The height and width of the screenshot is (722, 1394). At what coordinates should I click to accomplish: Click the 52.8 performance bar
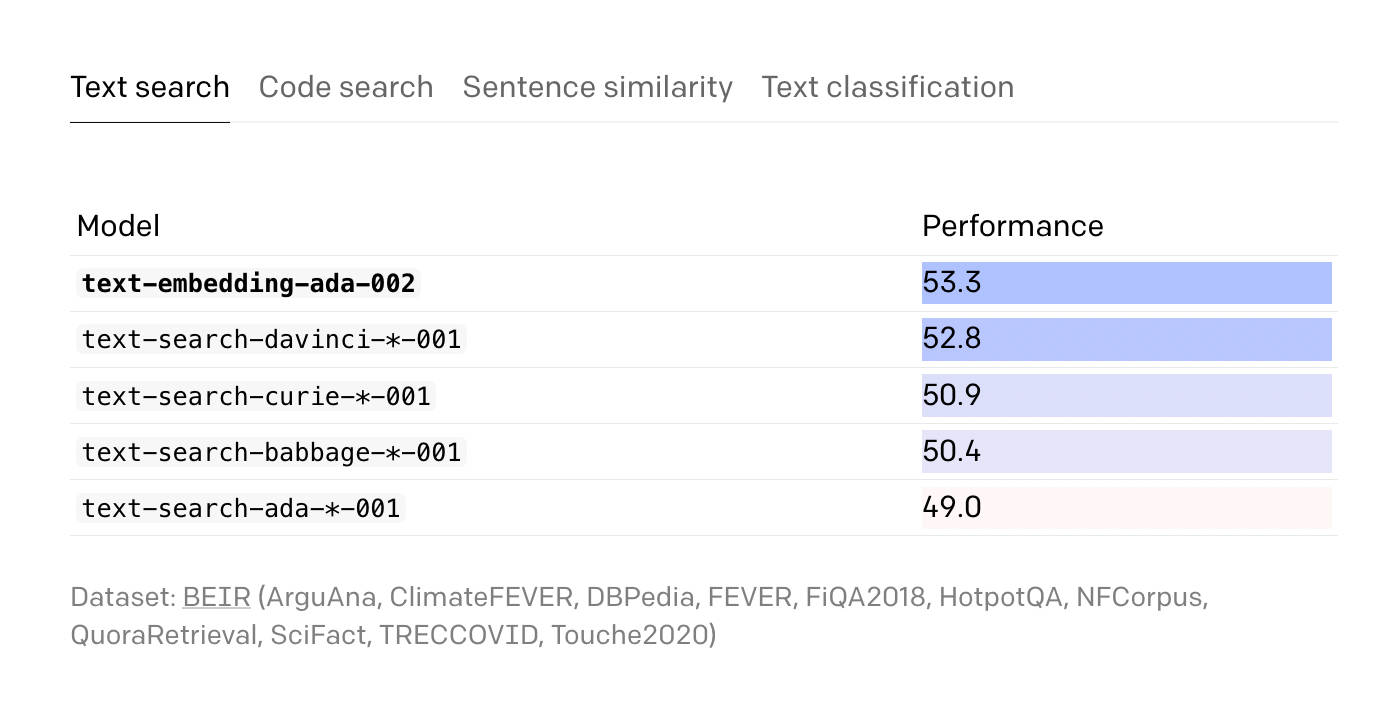1127,339
